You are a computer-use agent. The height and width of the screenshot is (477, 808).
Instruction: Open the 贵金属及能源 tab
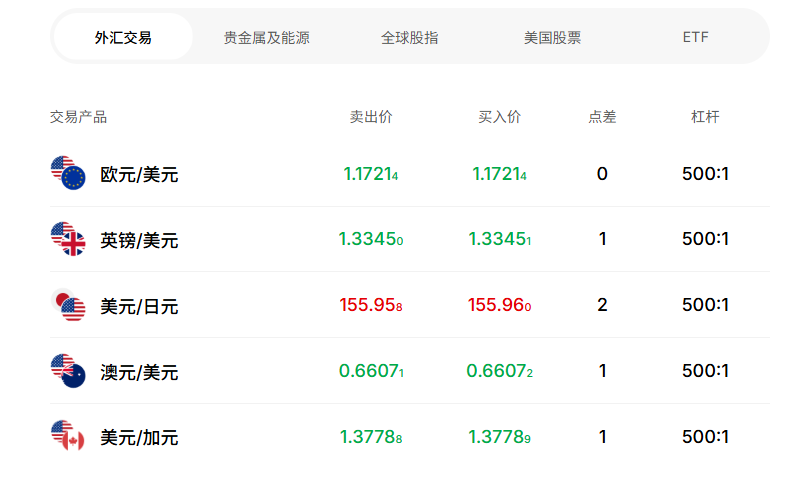[x=266, y=38]
